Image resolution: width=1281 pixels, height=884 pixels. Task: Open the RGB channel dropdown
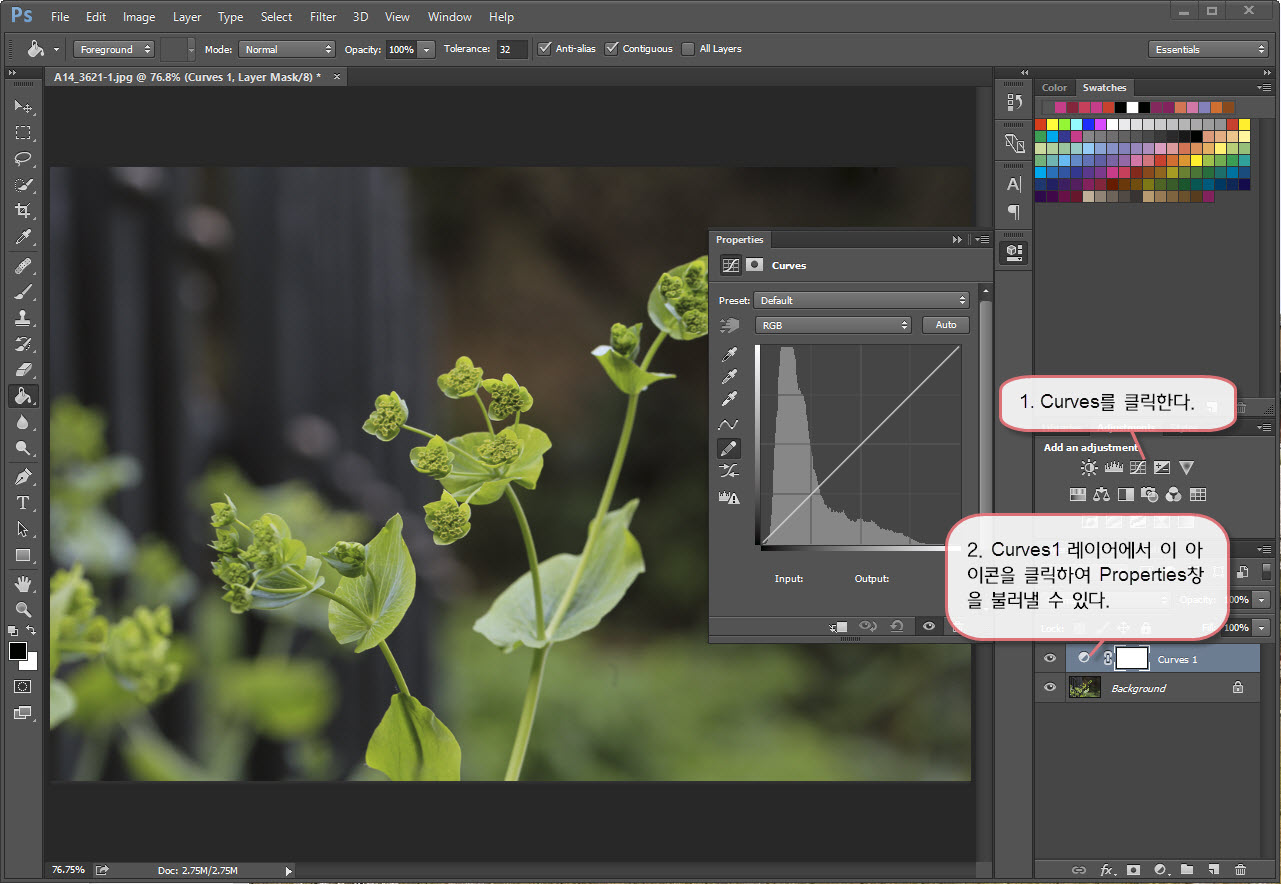[x=833, y=325]
